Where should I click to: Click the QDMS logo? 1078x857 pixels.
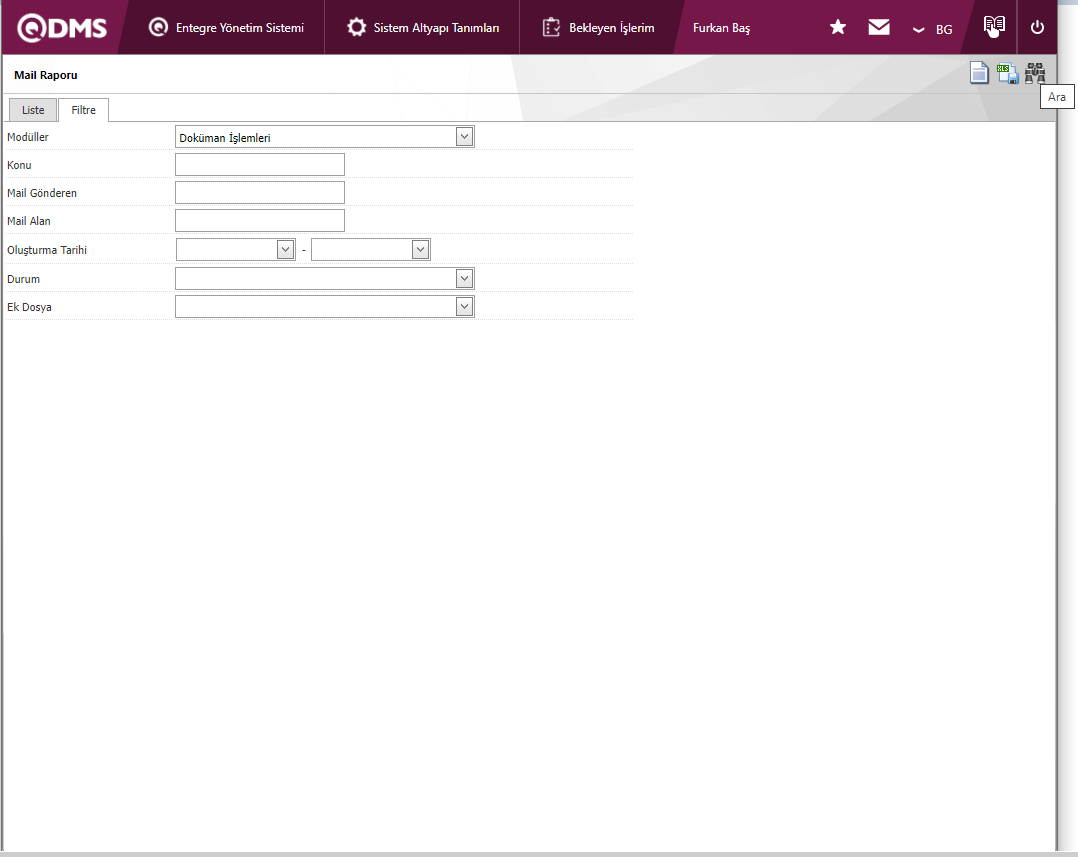pos(62,27)
